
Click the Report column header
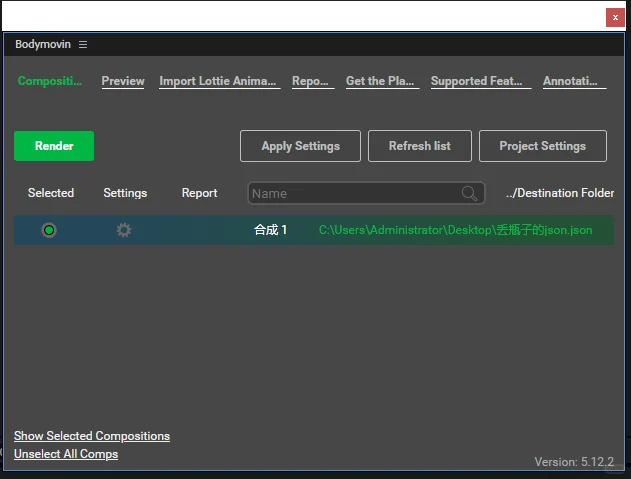point(199,193)
